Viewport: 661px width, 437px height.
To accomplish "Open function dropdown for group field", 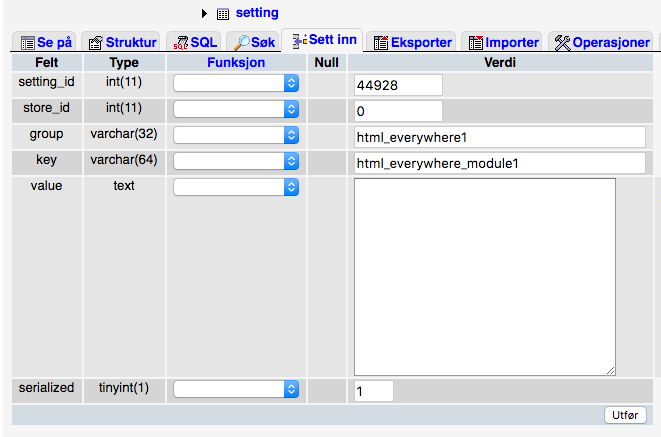I will point(237,135).
